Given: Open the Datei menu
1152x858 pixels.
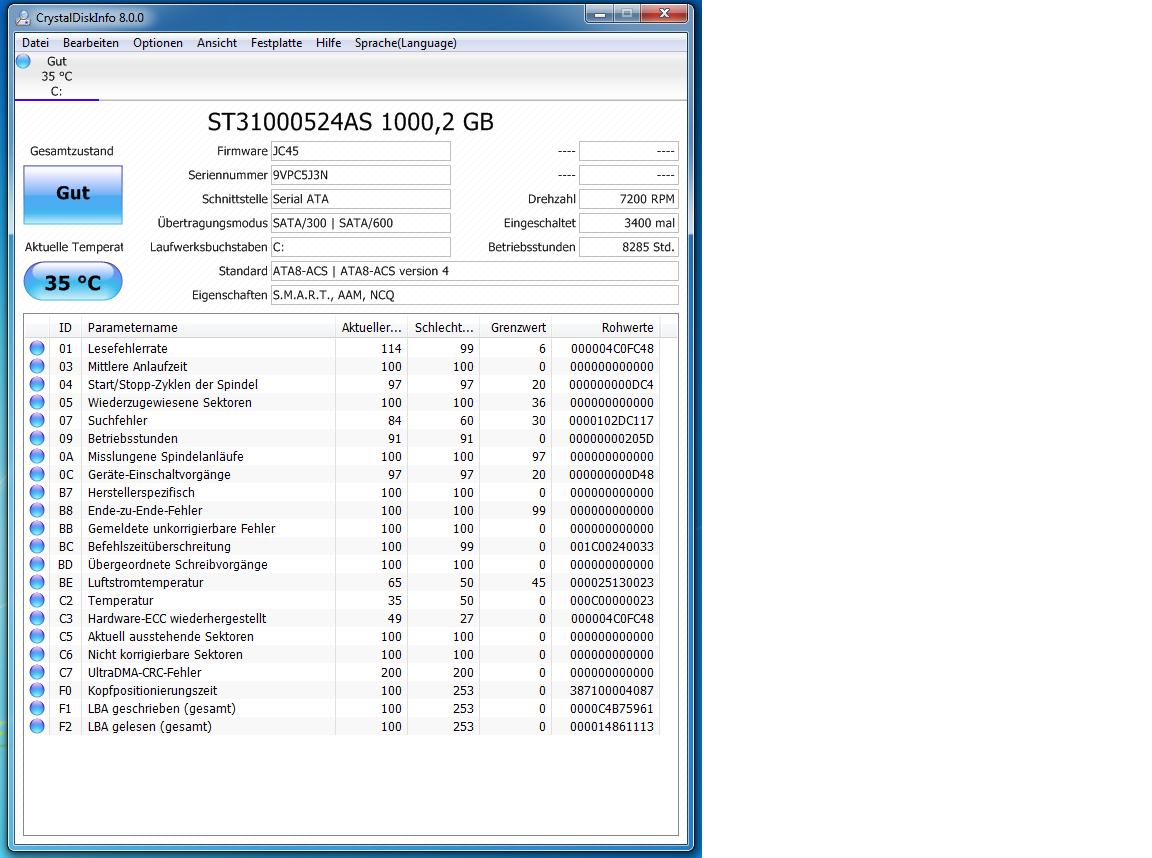Looking at the screenshot, I should pos(35,43).
